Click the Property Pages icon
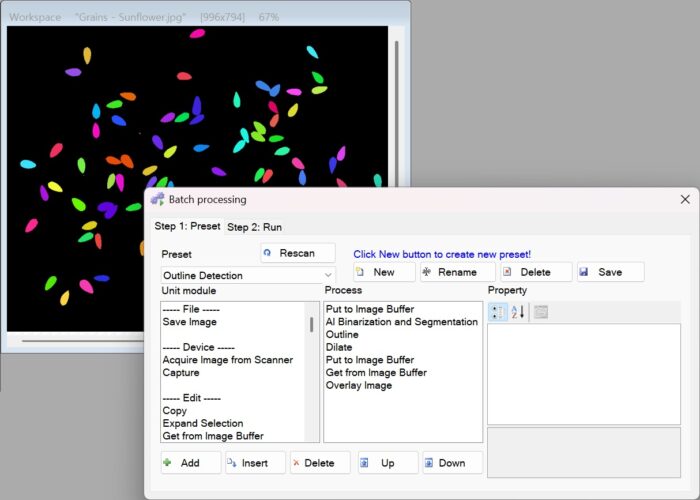Screen dimensions: 700x500 [x=541, y=312]
